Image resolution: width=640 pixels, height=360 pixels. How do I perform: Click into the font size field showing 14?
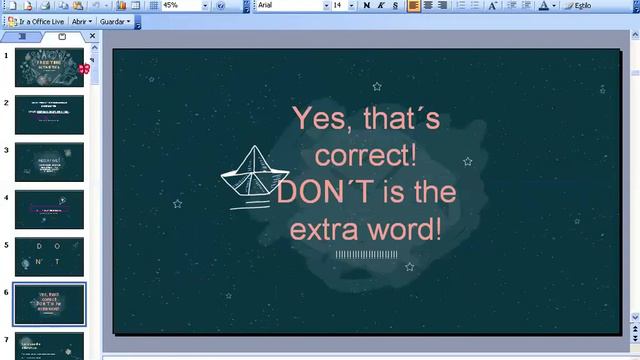[339, 5]
